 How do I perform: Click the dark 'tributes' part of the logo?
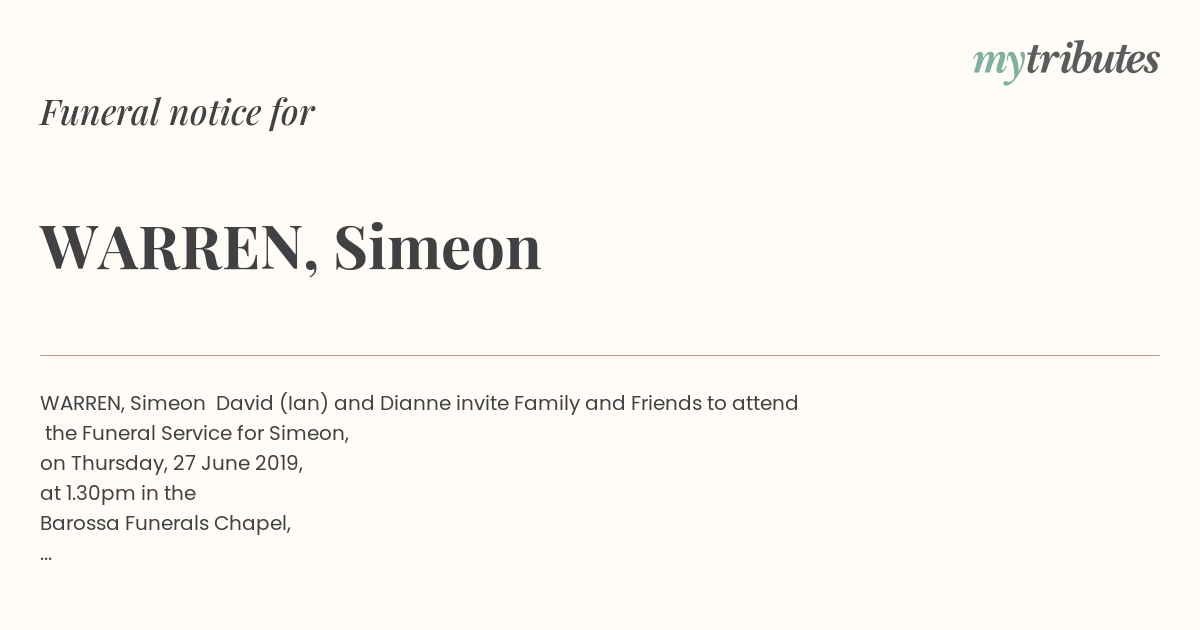coord(1093,59)
